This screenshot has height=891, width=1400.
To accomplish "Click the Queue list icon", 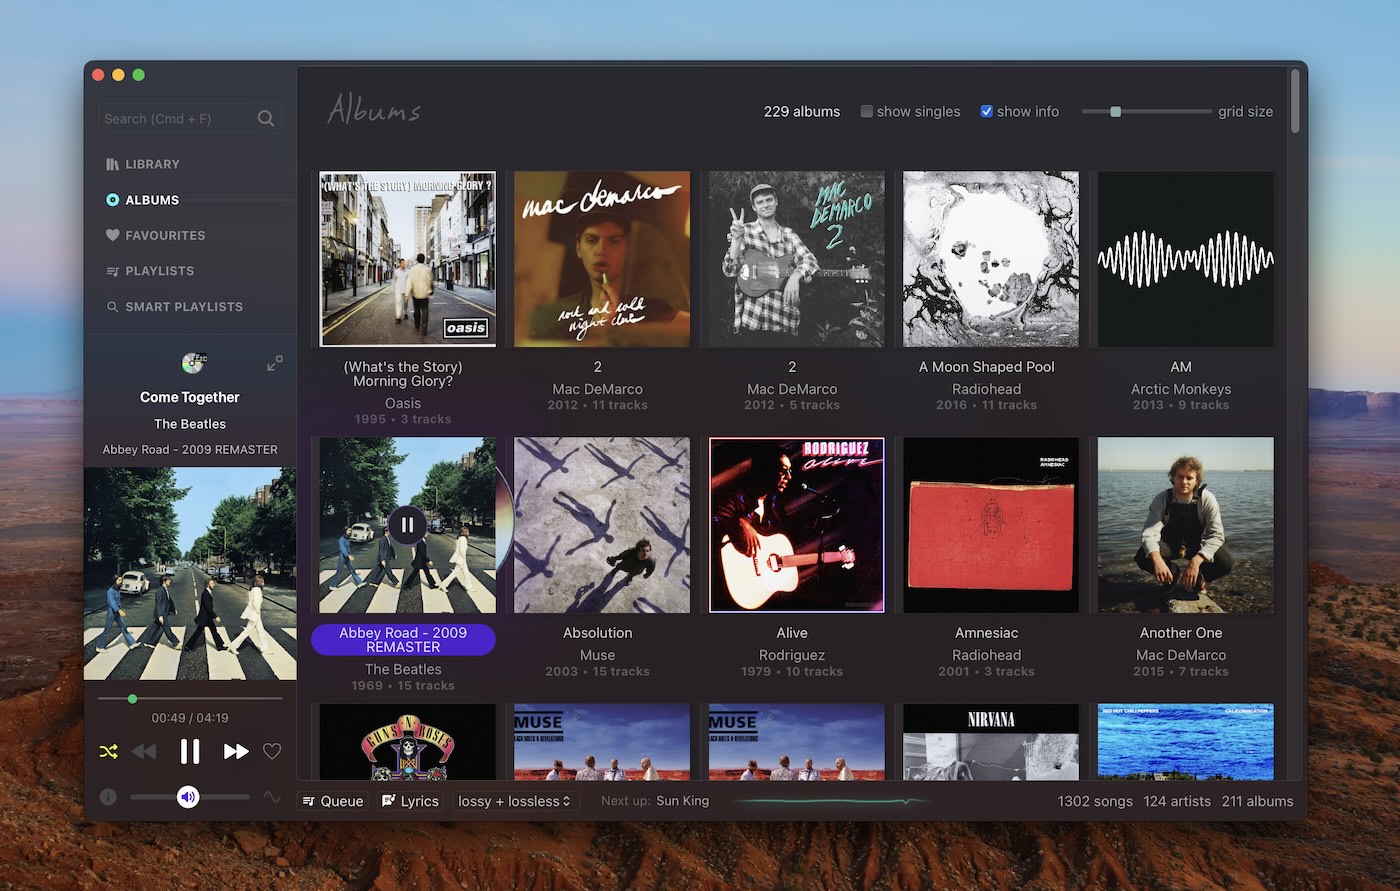I will [x=309, y=801].
